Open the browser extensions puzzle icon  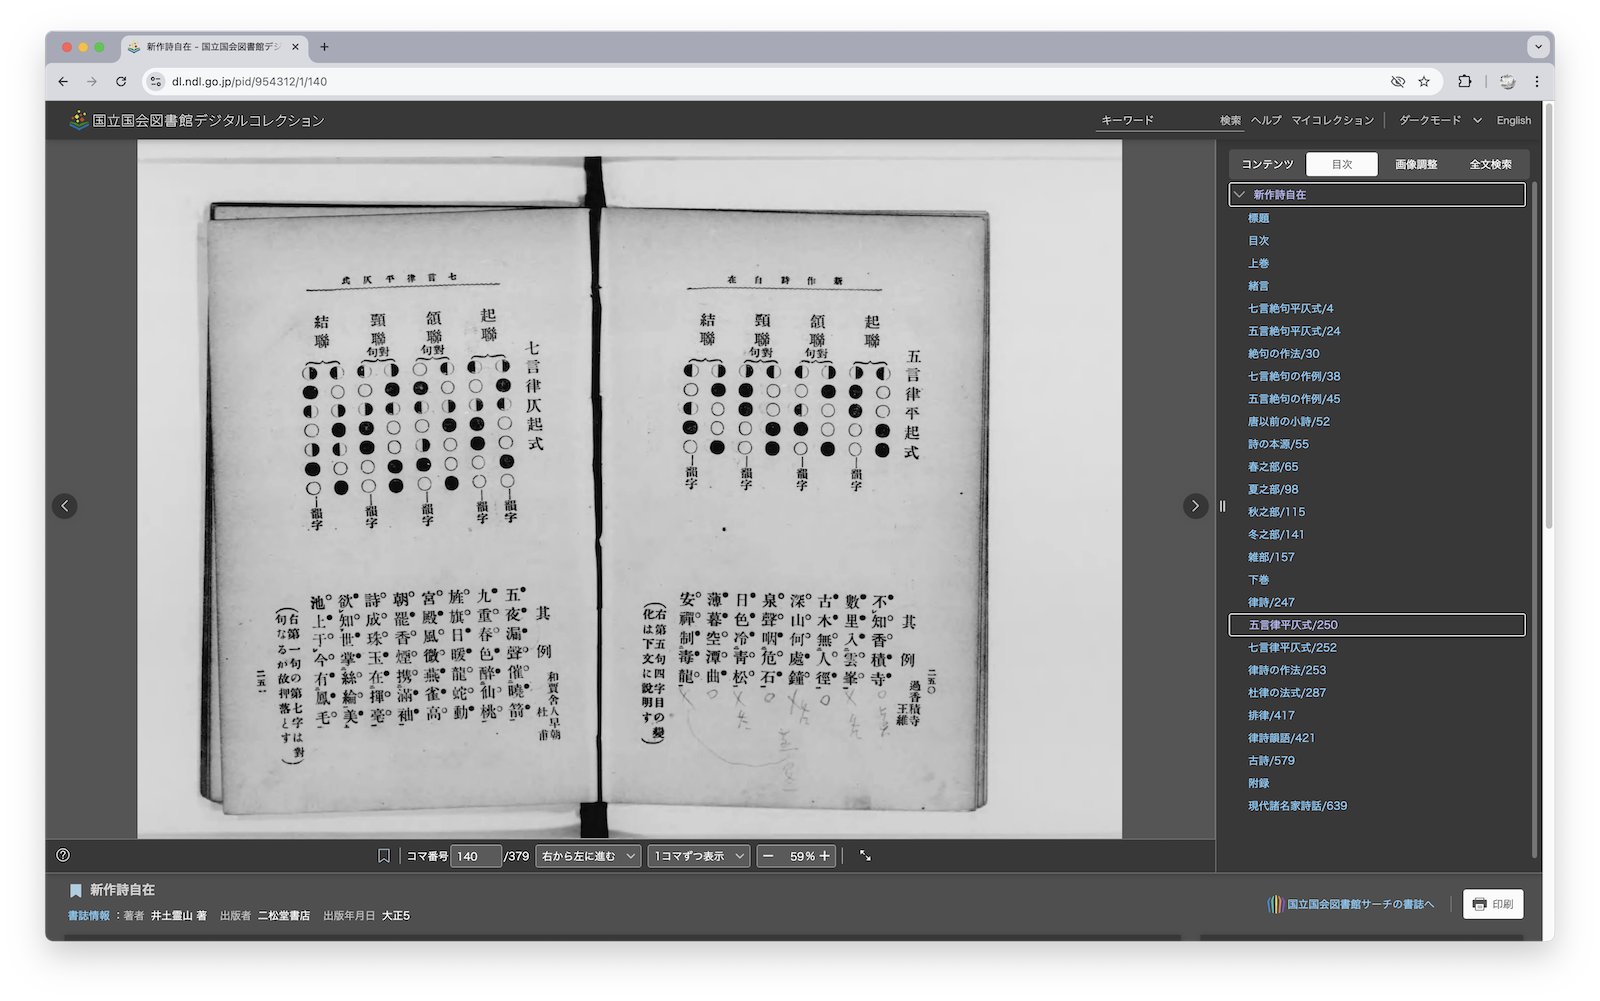coord(1464,82)
